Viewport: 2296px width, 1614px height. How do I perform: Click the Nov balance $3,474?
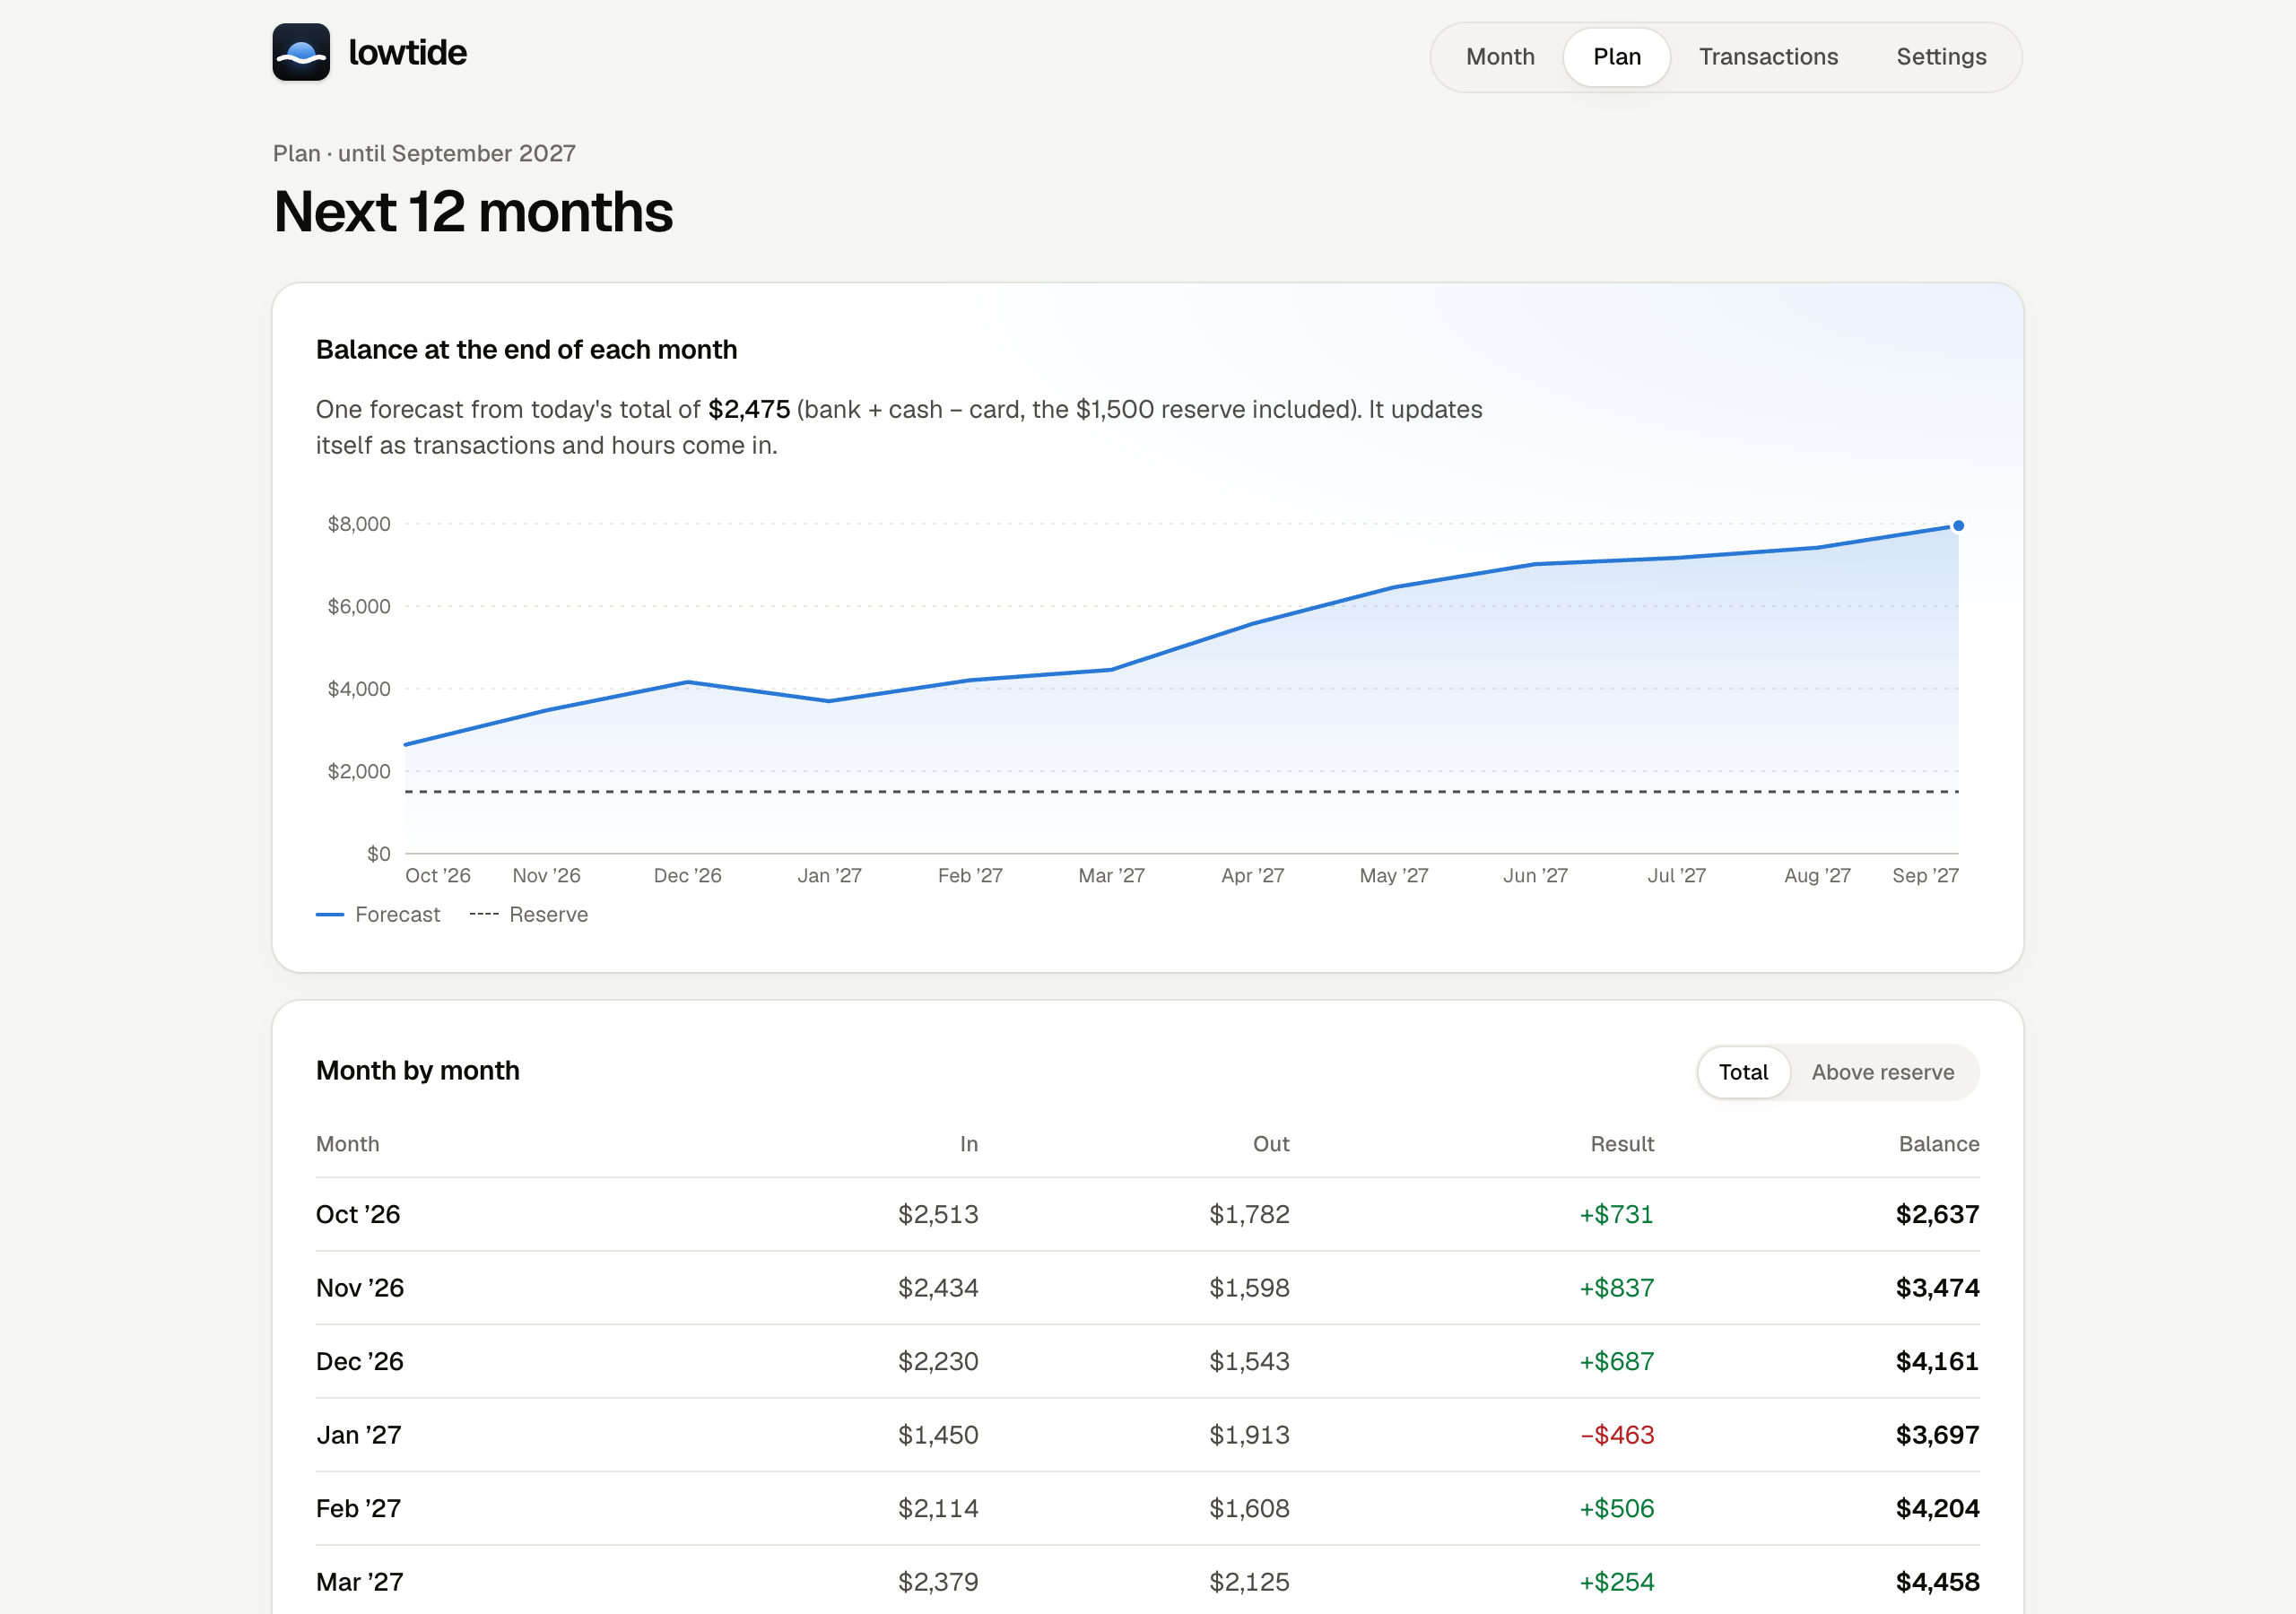1937,1288
